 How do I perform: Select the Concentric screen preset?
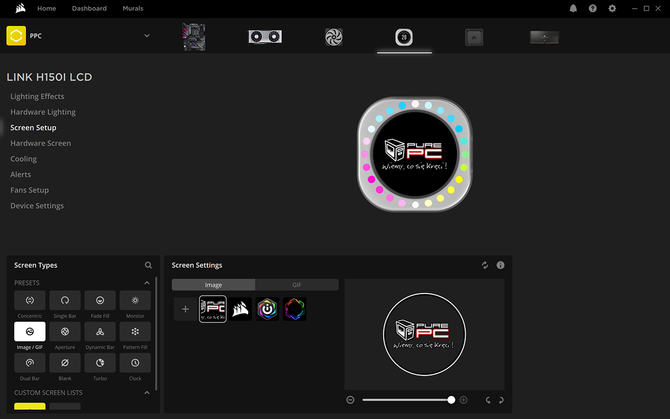(x=30, y=300)
